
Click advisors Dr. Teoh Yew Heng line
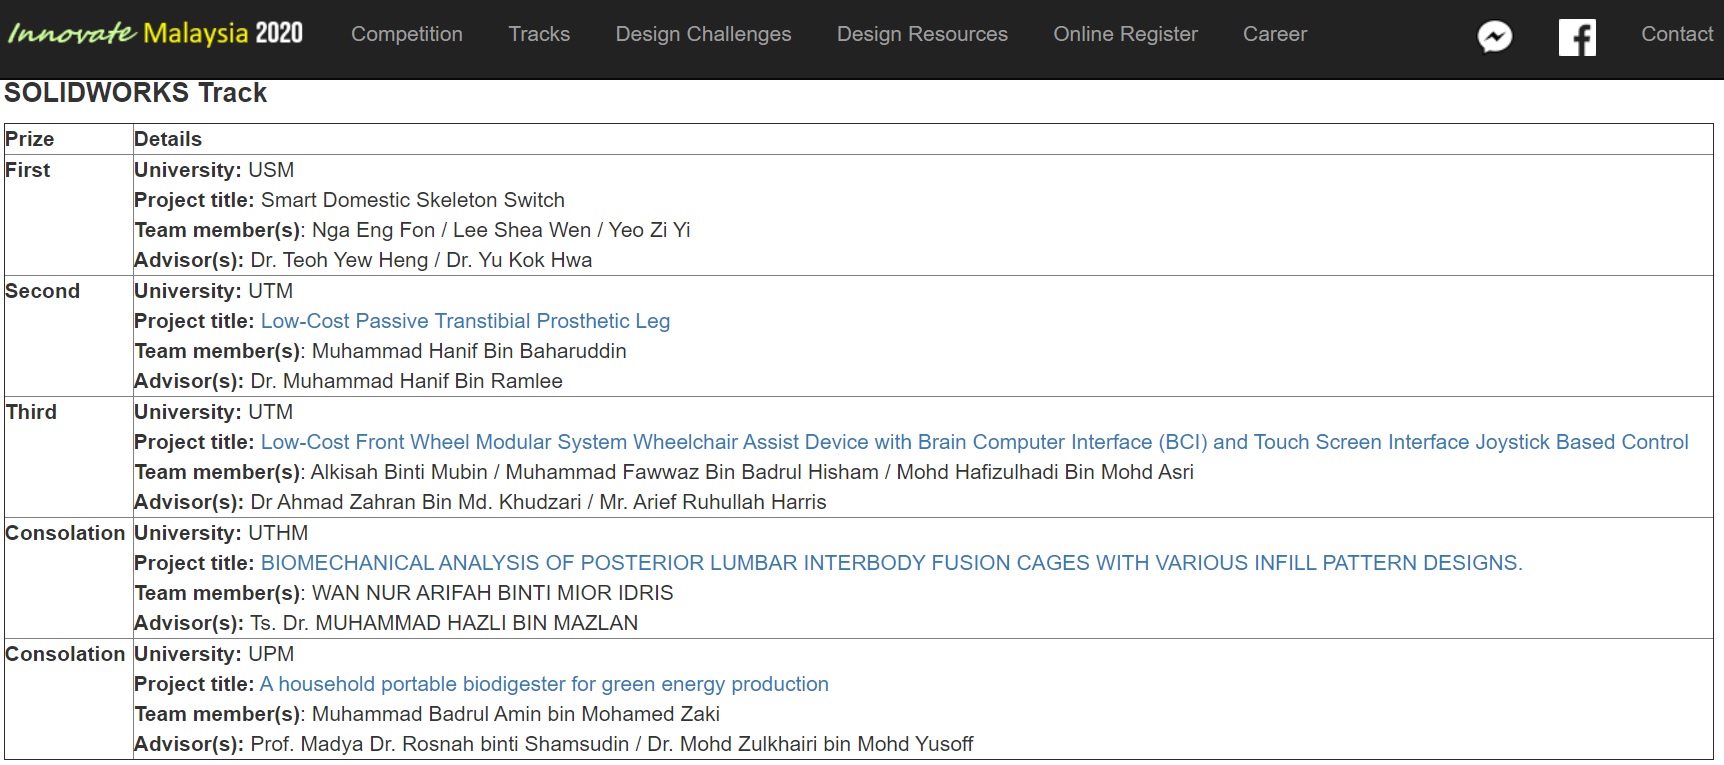363,260
